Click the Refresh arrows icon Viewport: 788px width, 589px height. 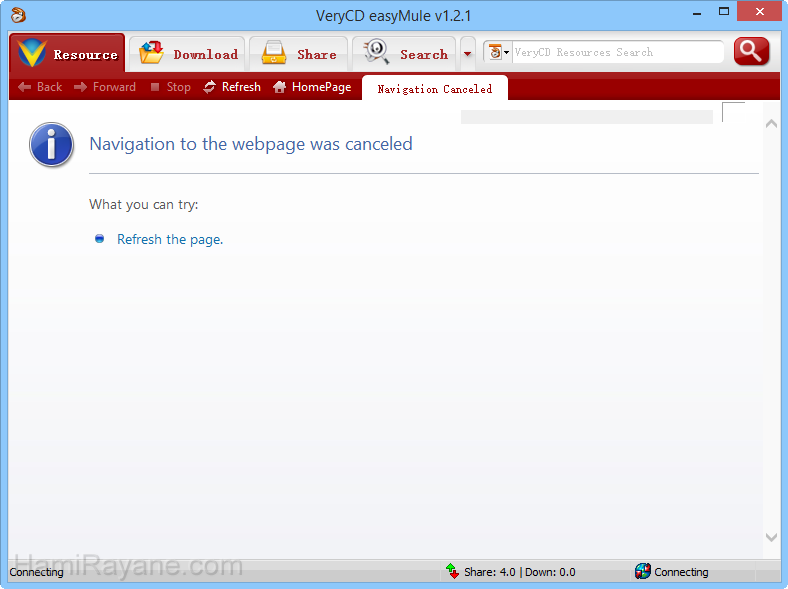(210, 87)
